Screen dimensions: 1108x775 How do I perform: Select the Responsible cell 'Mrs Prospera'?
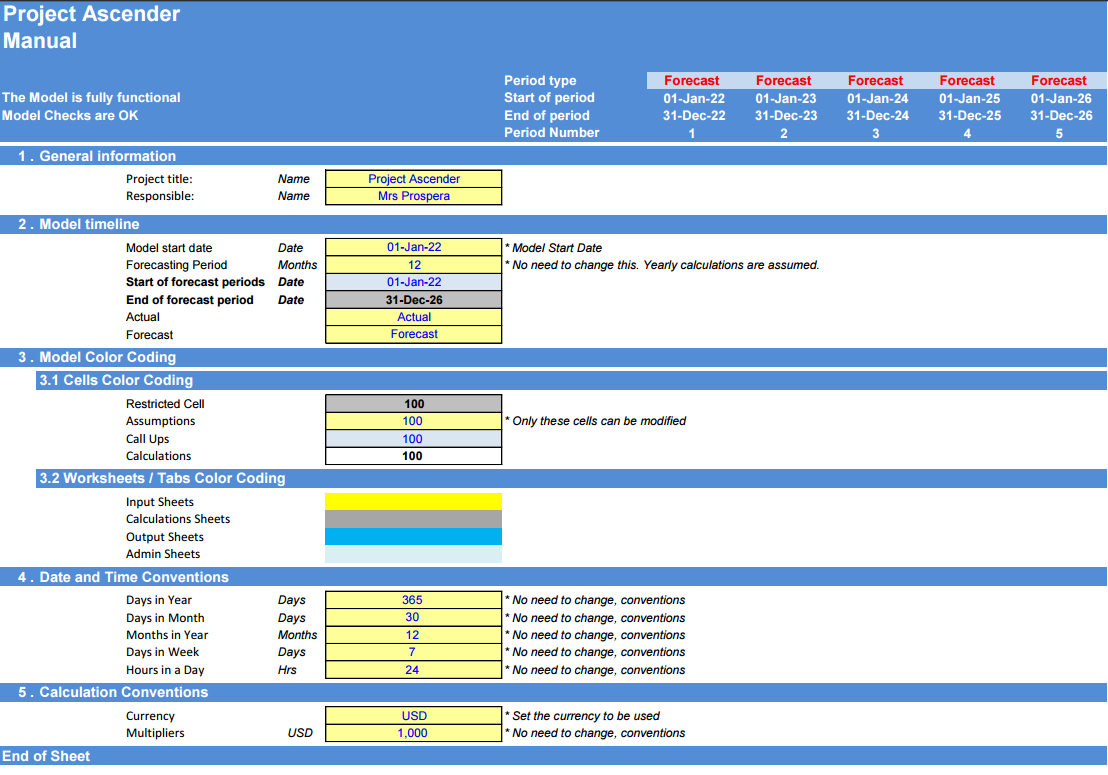[413, 196]
